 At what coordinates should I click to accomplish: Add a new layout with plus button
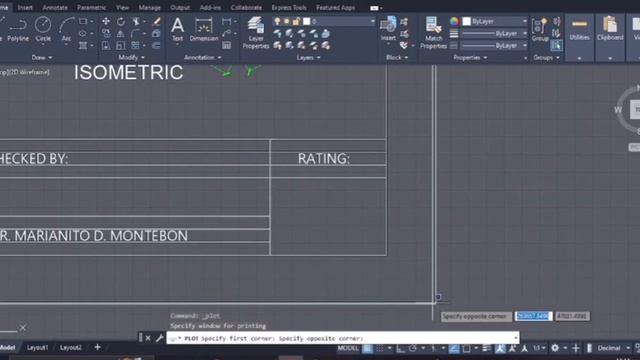click(97, 348)
